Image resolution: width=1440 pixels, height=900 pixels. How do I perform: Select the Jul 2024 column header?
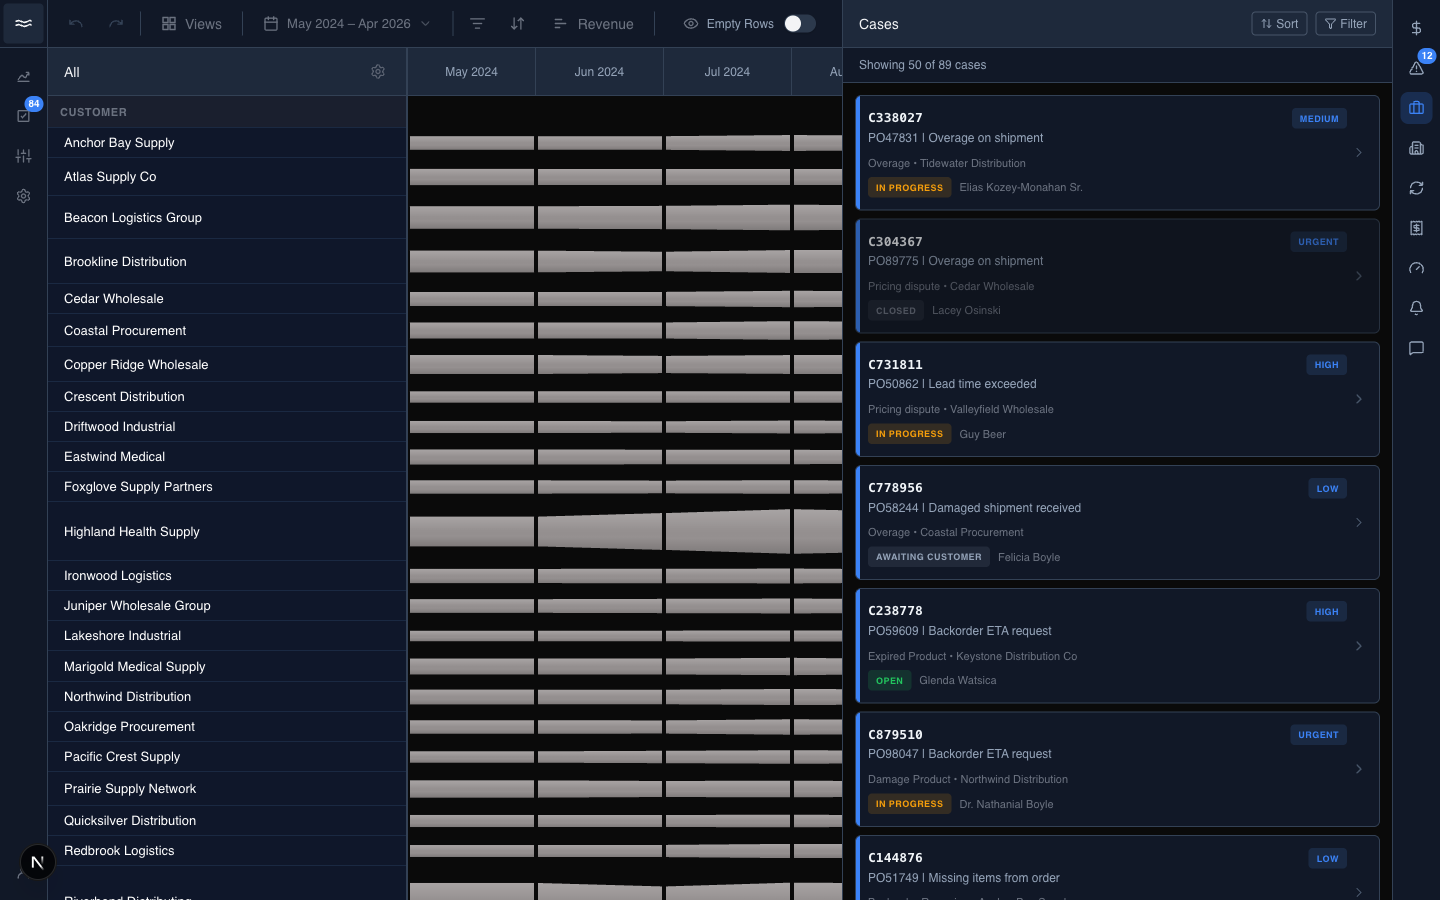727,72
